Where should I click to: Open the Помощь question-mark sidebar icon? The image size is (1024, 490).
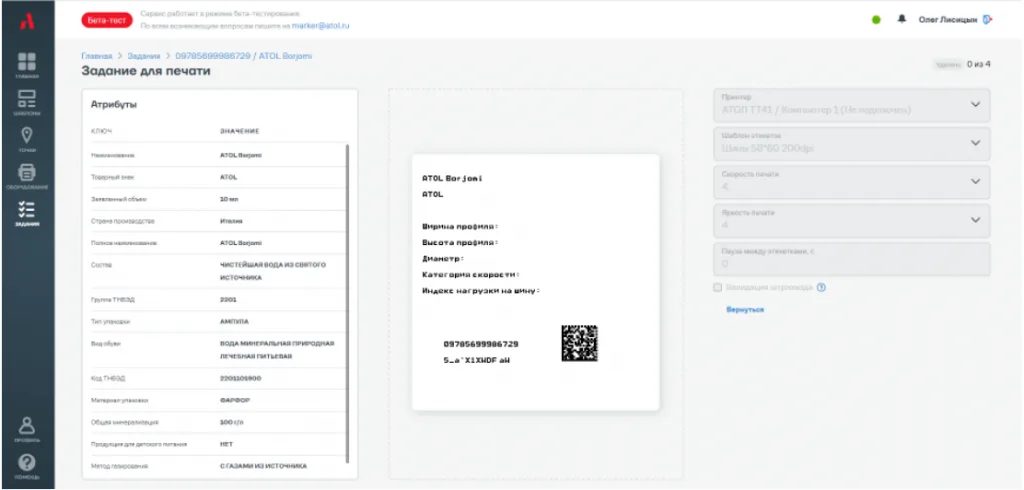[27, 466]
